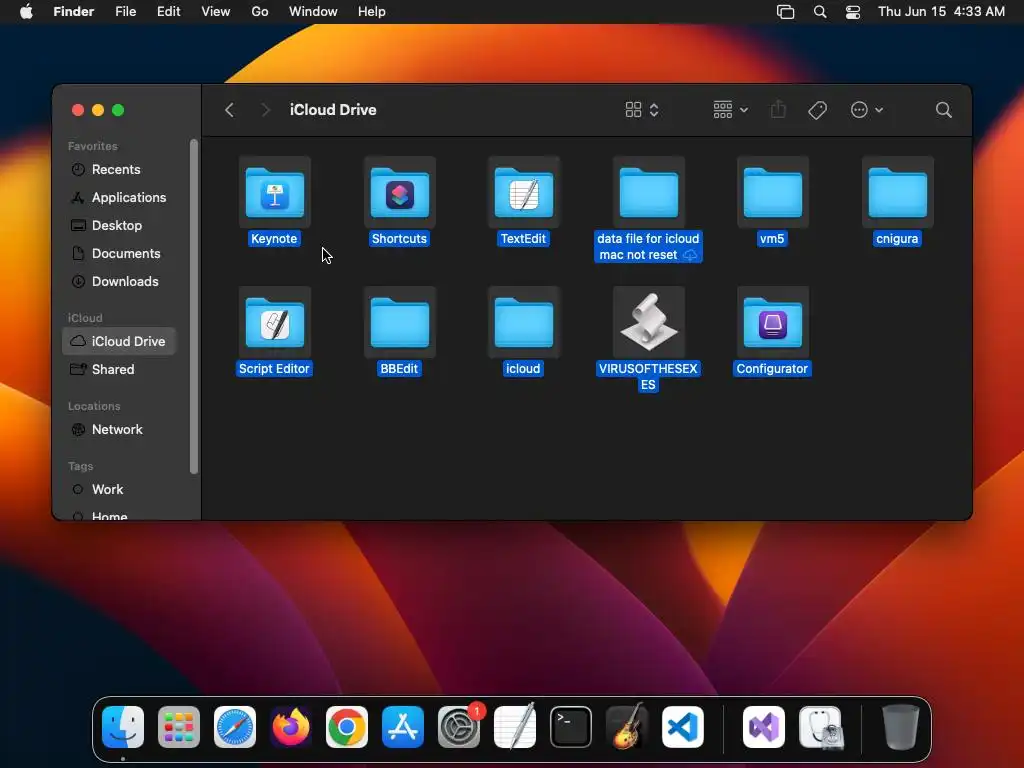Viewport: 1024px width, 768px height.
Task: Open Recents in the sidebar
Action: (118, 169)
